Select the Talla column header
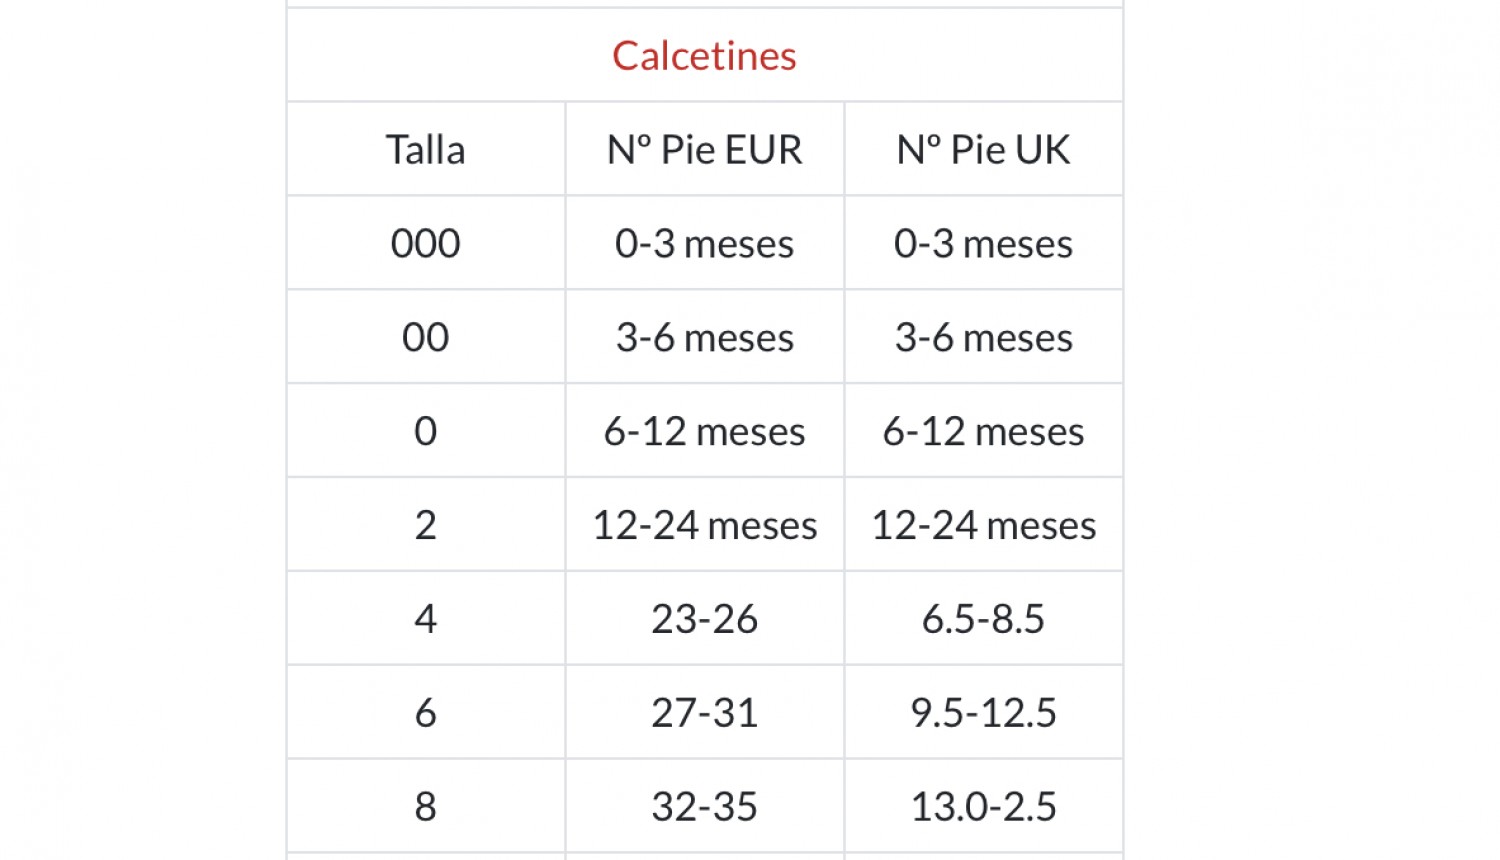Screen dimensions: 1500x860 pos(425,149)
